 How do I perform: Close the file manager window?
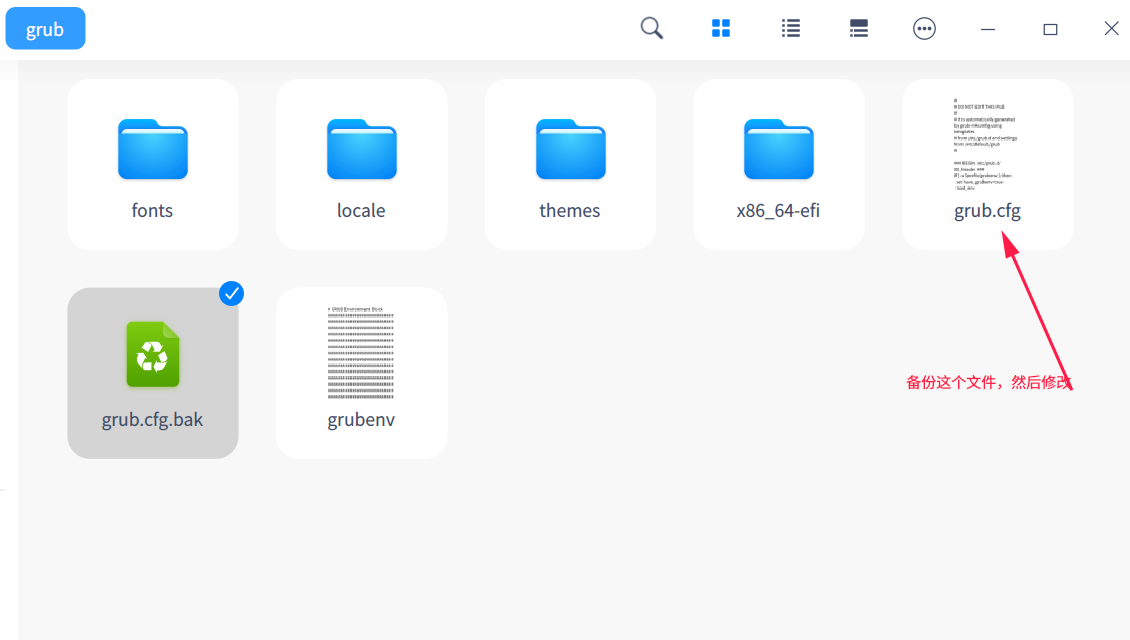(x=1111, y=28)
